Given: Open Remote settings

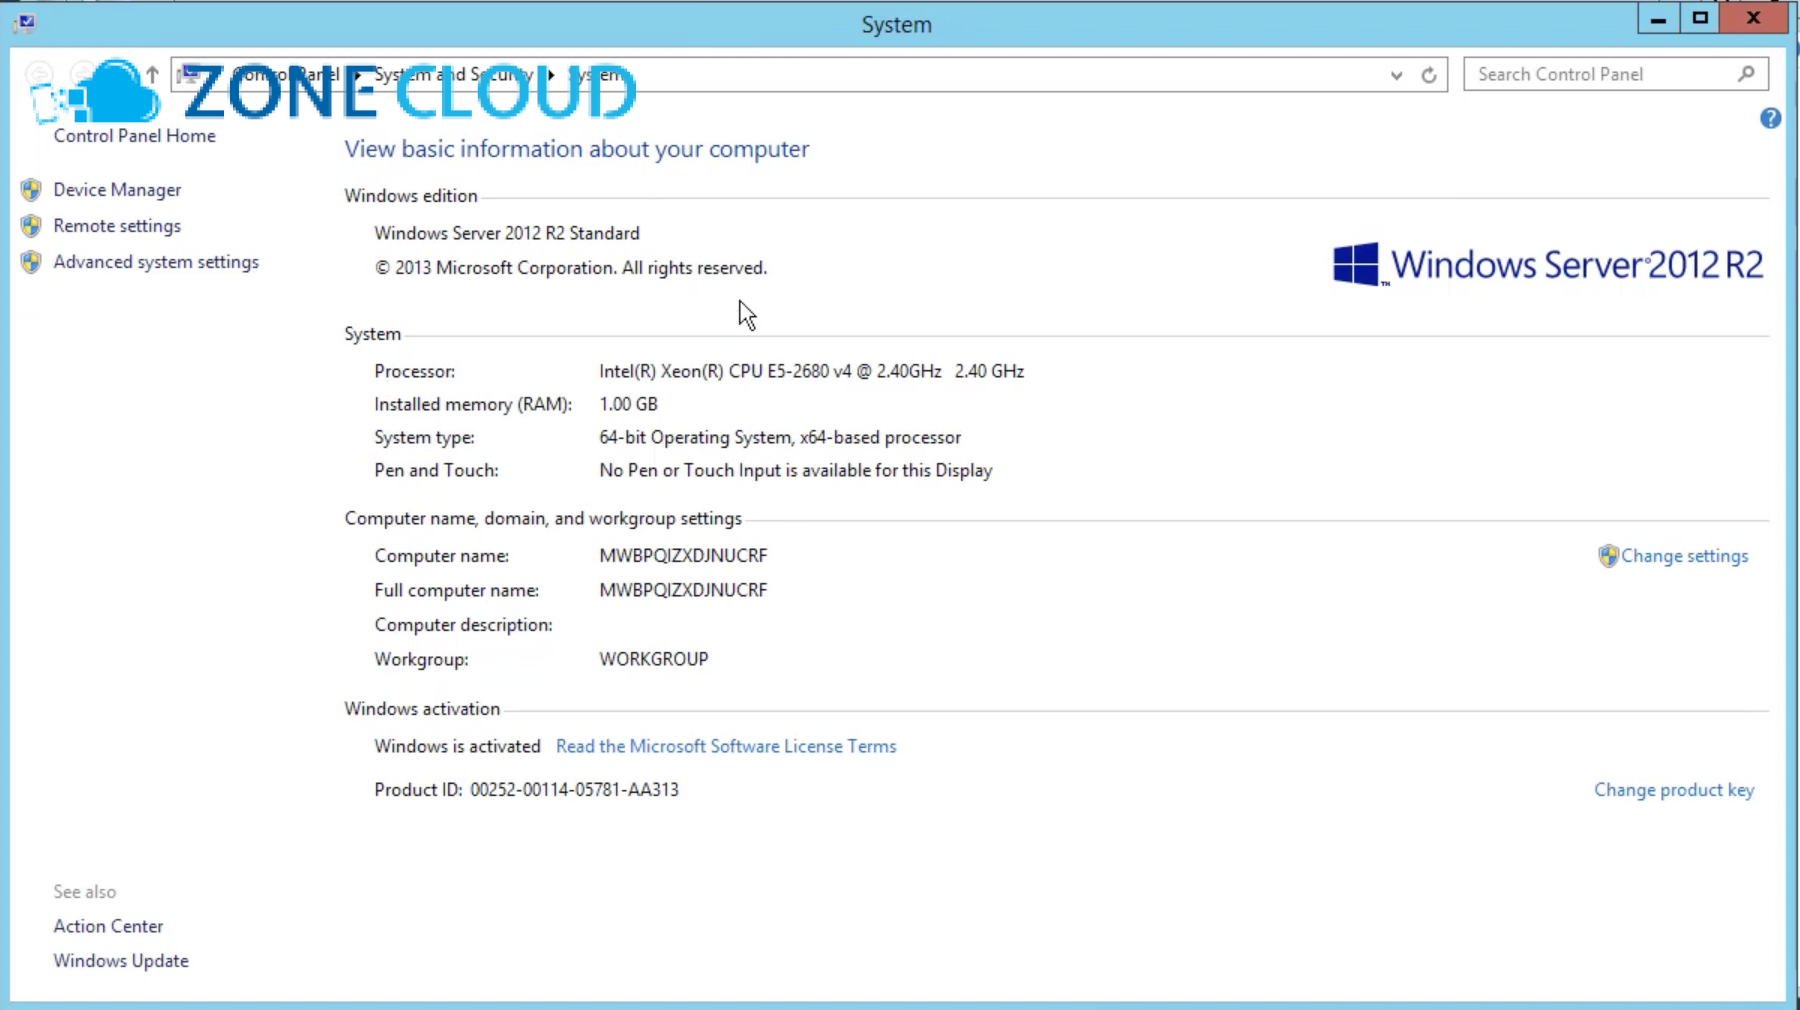Looking at the screenshot, I should 117,226.
